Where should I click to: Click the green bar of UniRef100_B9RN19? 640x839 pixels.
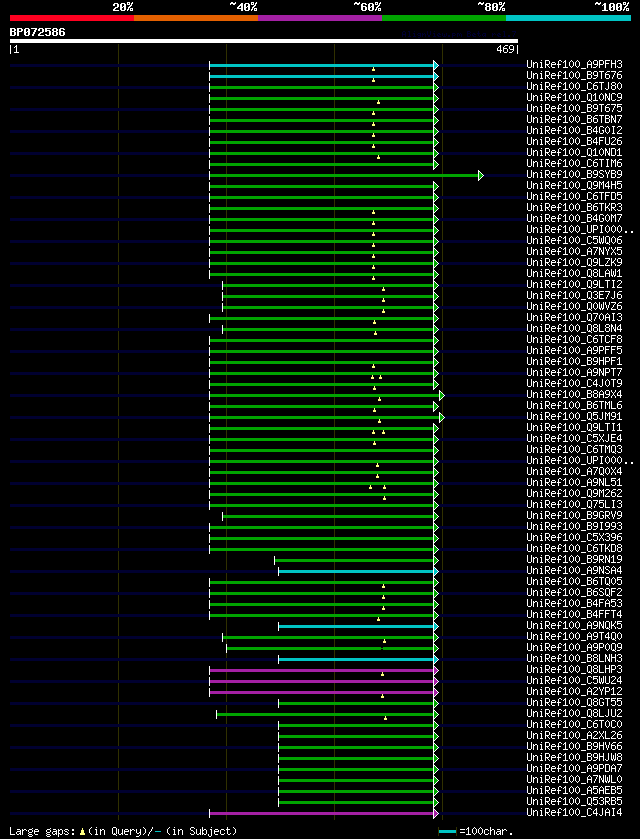click(354, 560)
